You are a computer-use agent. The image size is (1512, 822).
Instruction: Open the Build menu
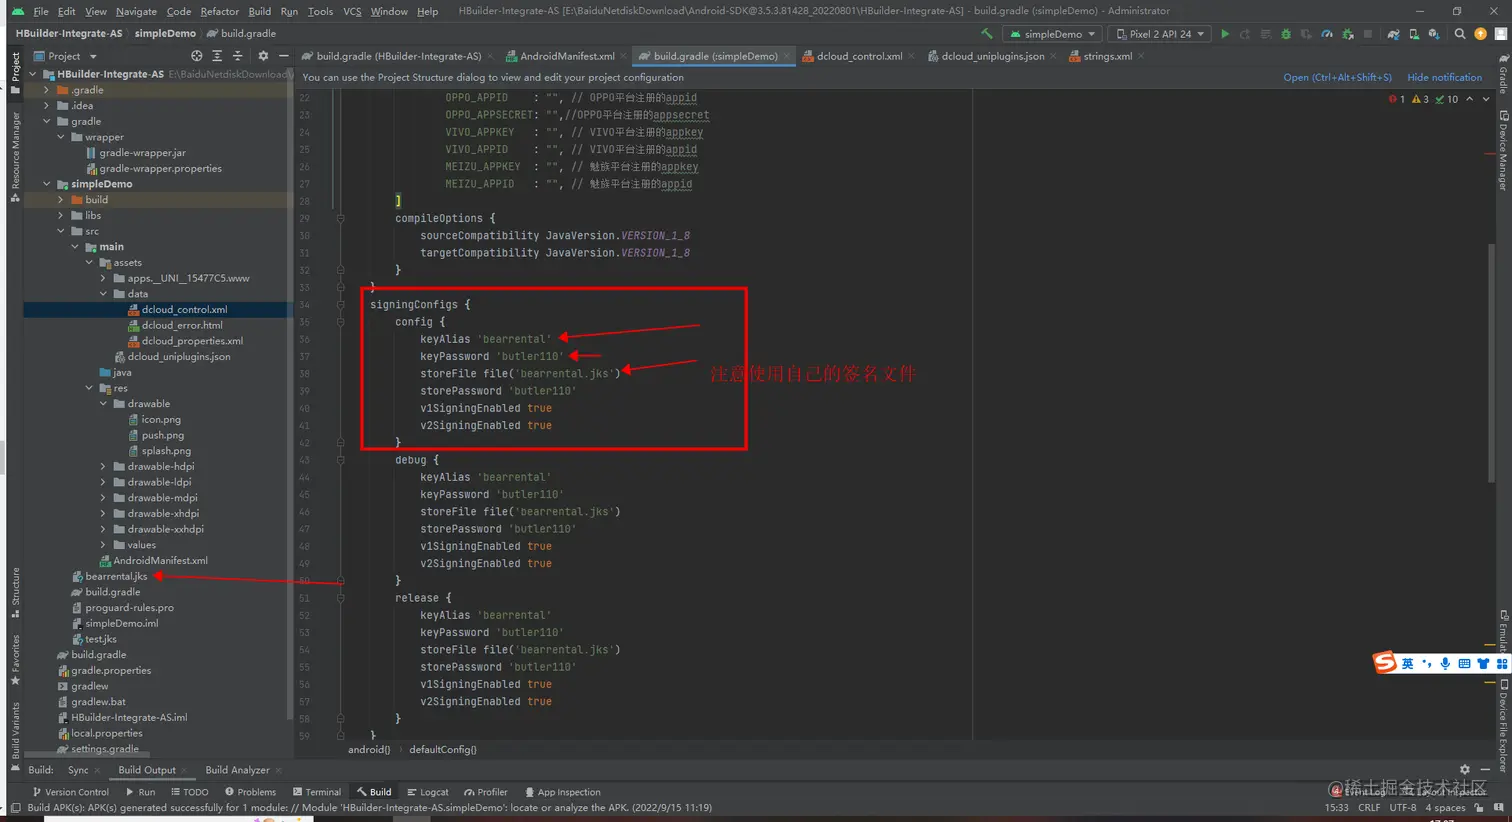coord(260,11)
